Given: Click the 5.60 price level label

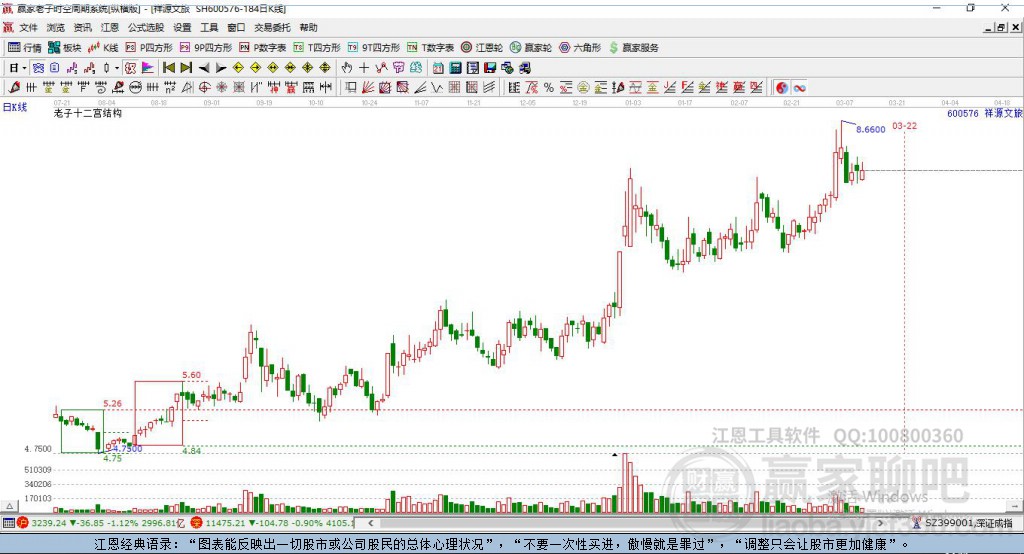Looking at the screenshot, I should [x=191, y=375].
